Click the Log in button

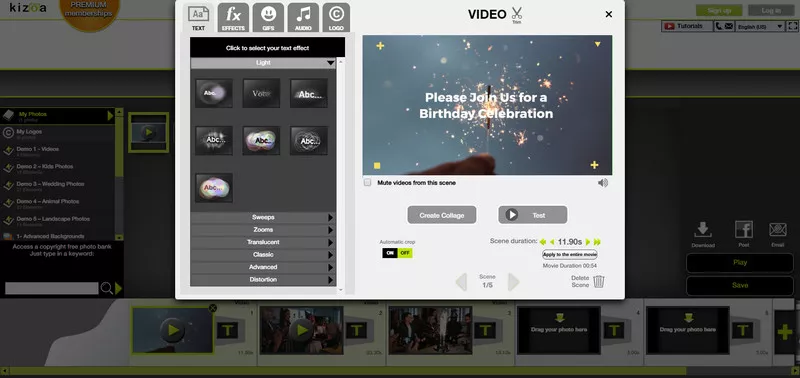tap(771, 10)
